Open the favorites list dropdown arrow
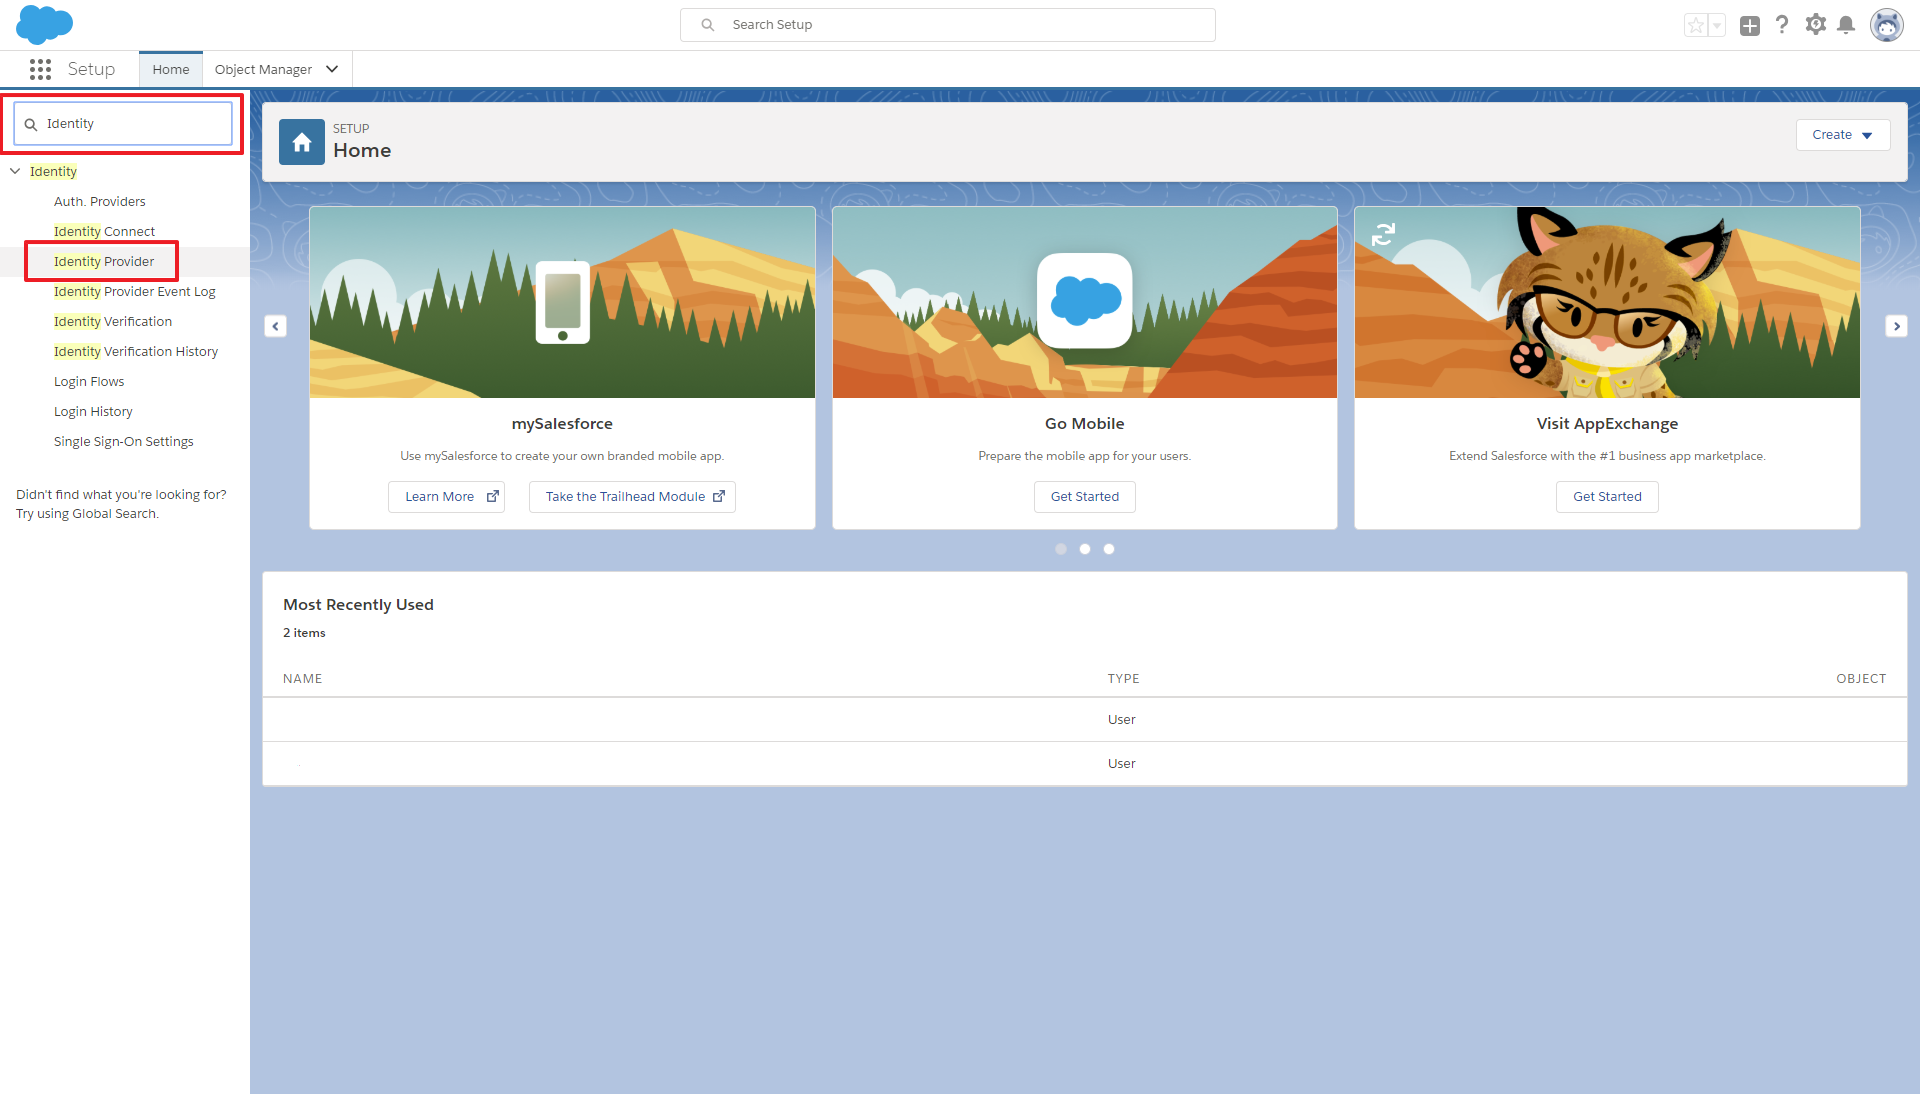This screenshot has width=1920, height=1094. coord(1717,26)
